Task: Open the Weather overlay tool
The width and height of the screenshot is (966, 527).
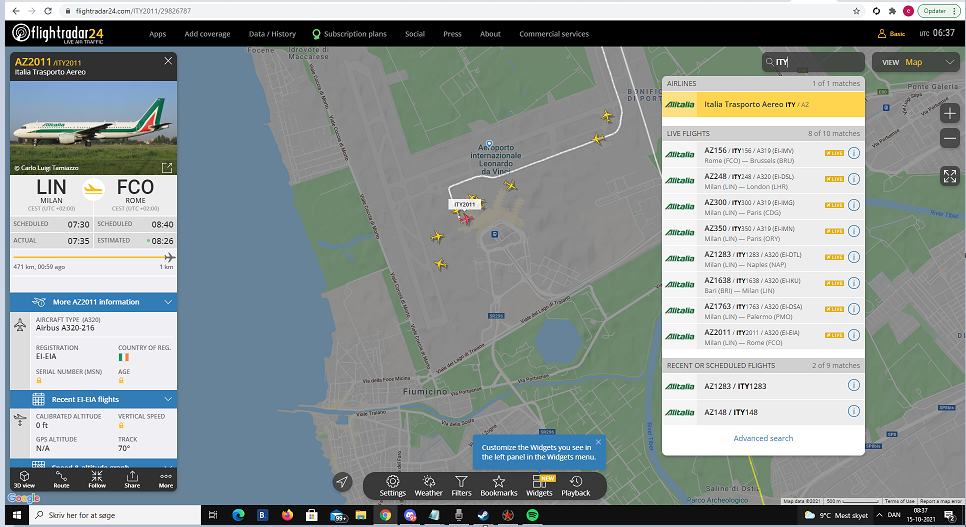Action: tap(428, 486)
